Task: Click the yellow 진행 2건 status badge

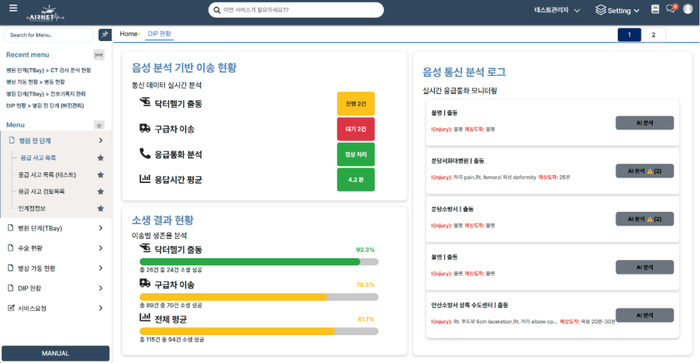Action: [356, 104]
